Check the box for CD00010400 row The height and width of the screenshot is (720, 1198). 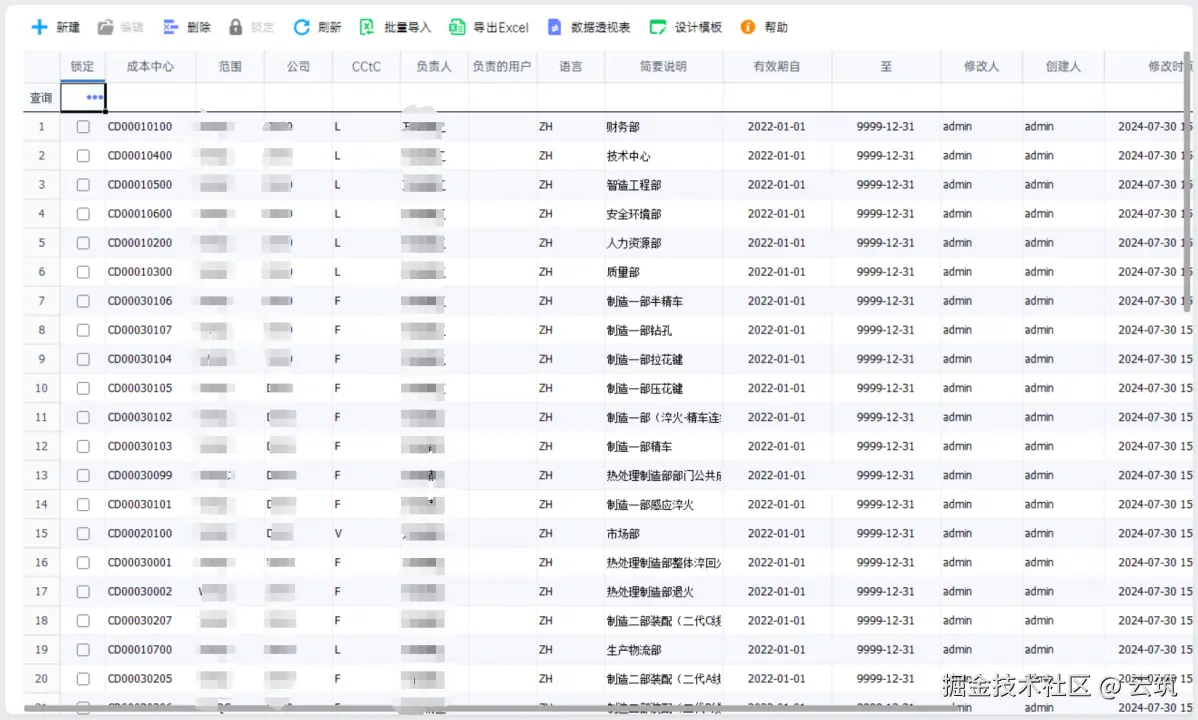(x=83, y=156)
